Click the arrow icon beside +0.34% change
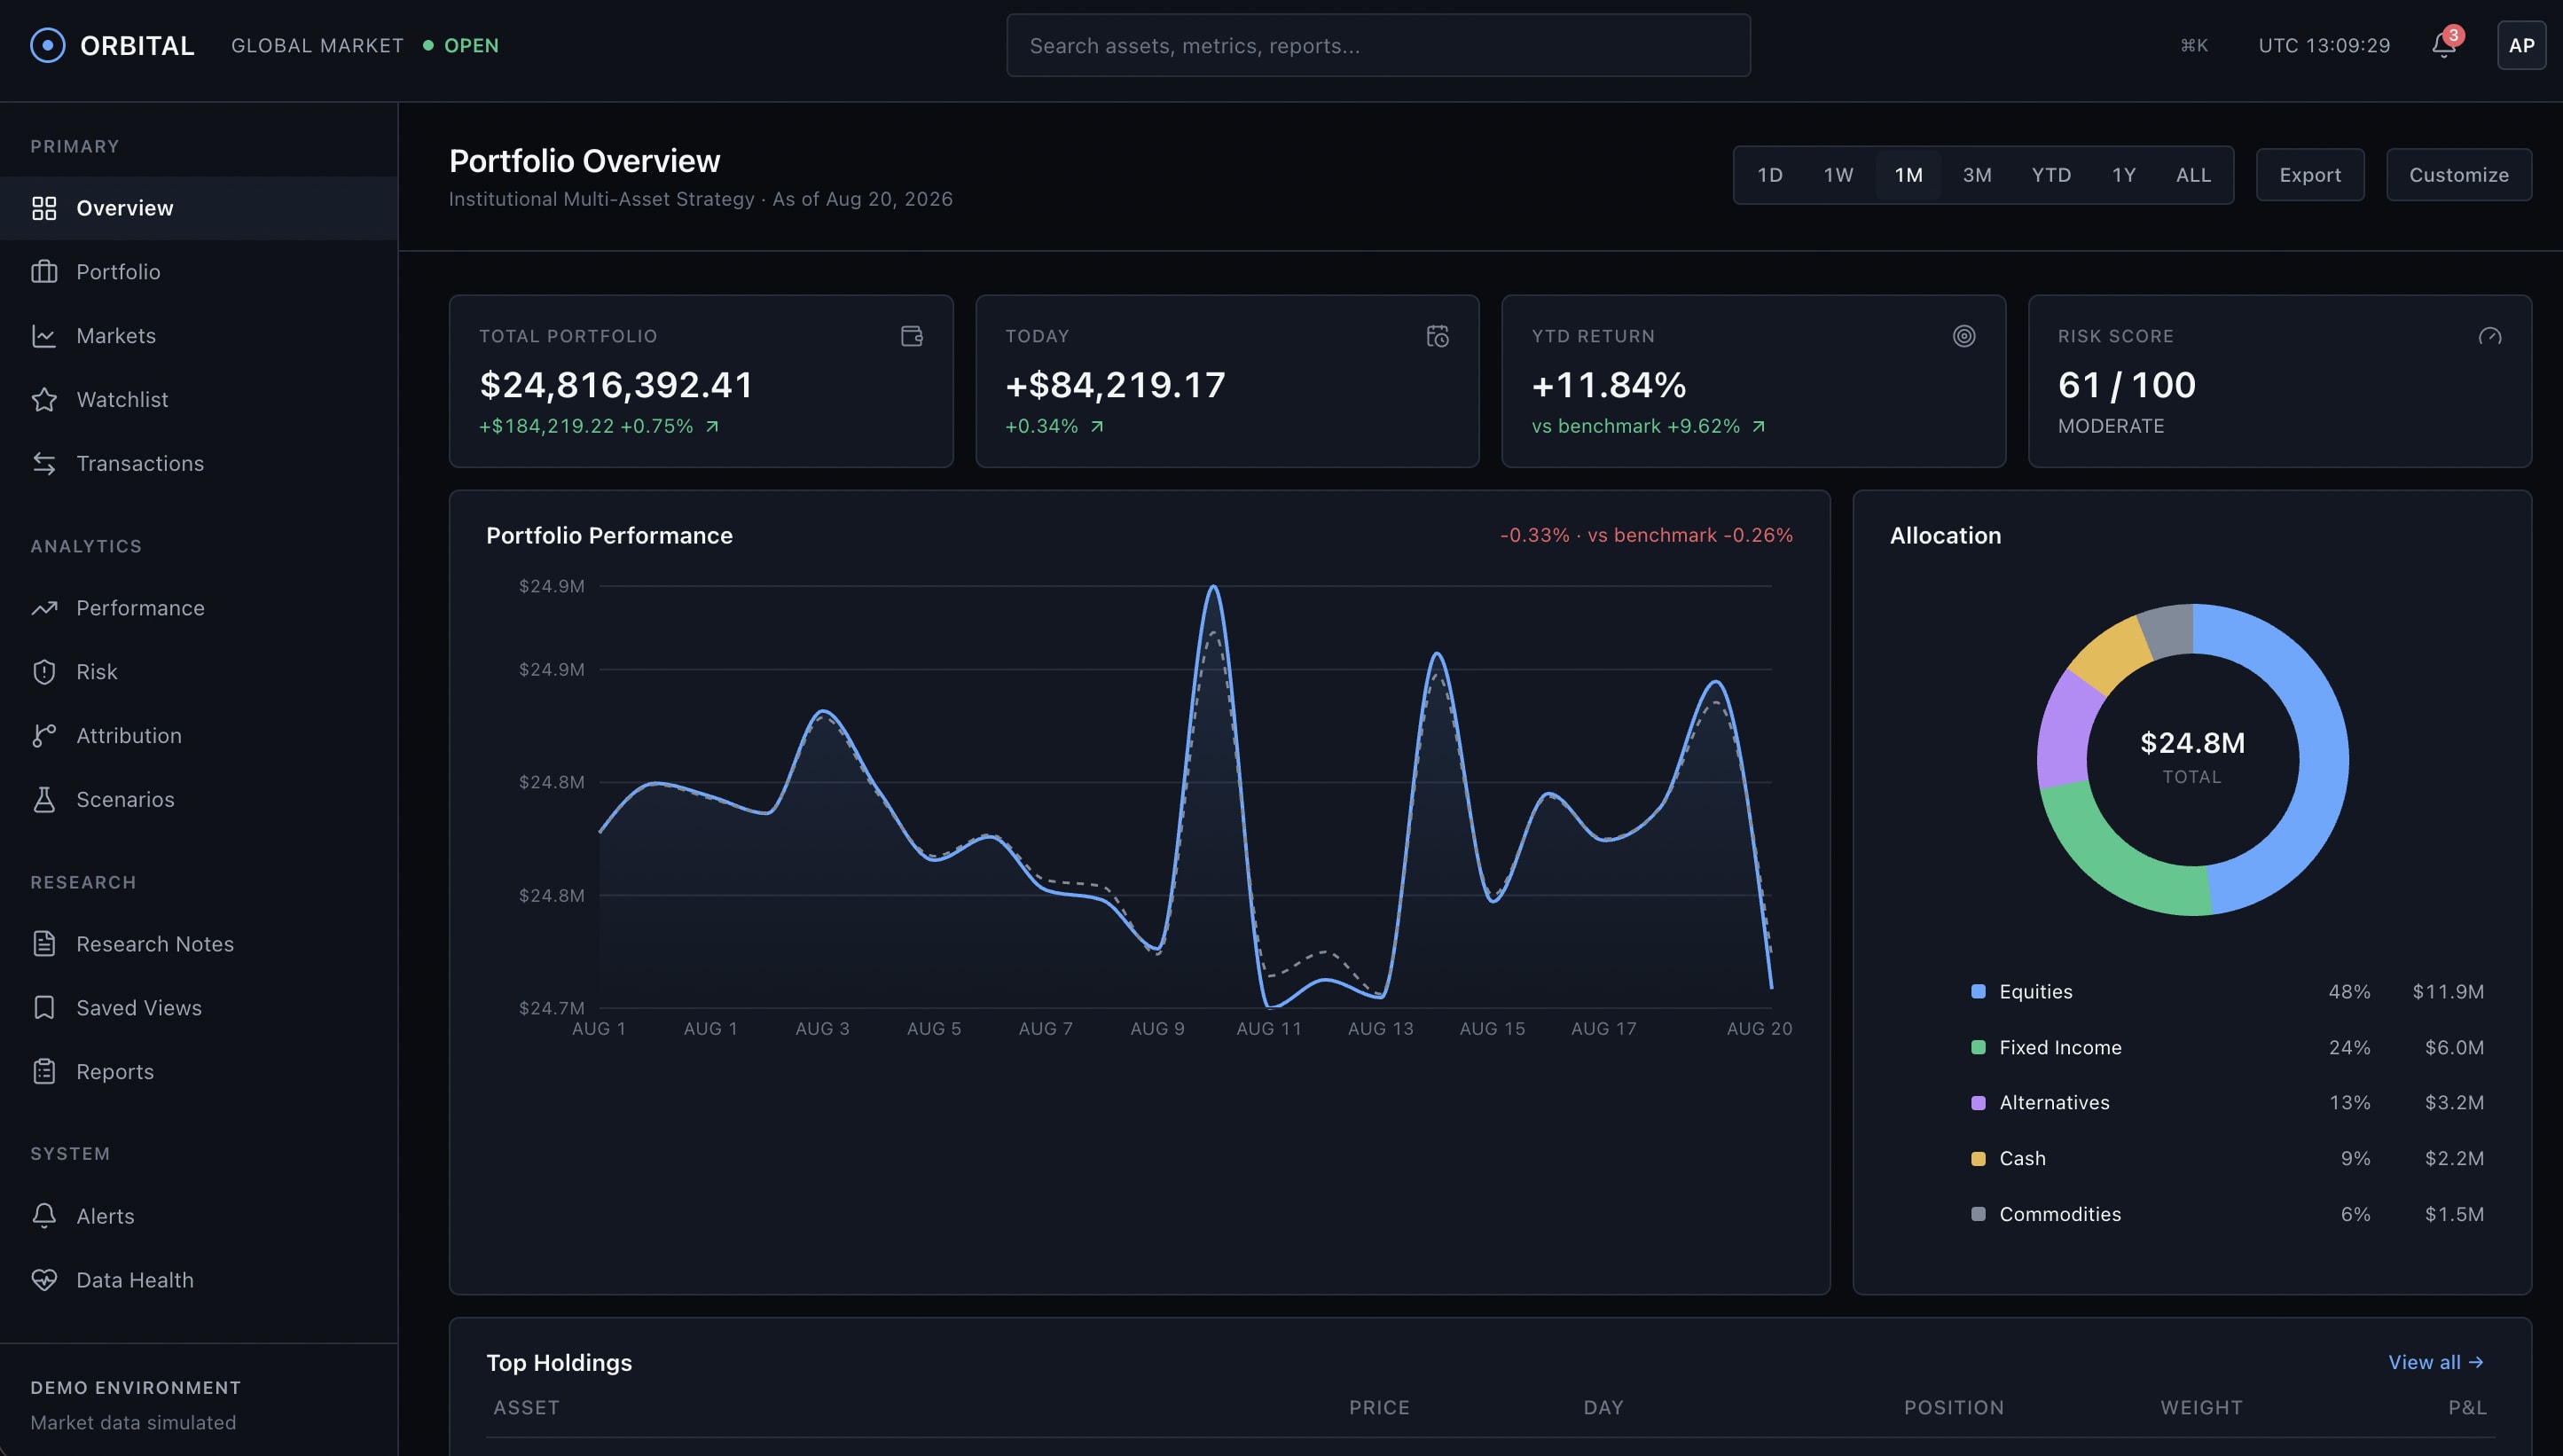The width and height of the screenshot is (2563, 1456). 1097,427
